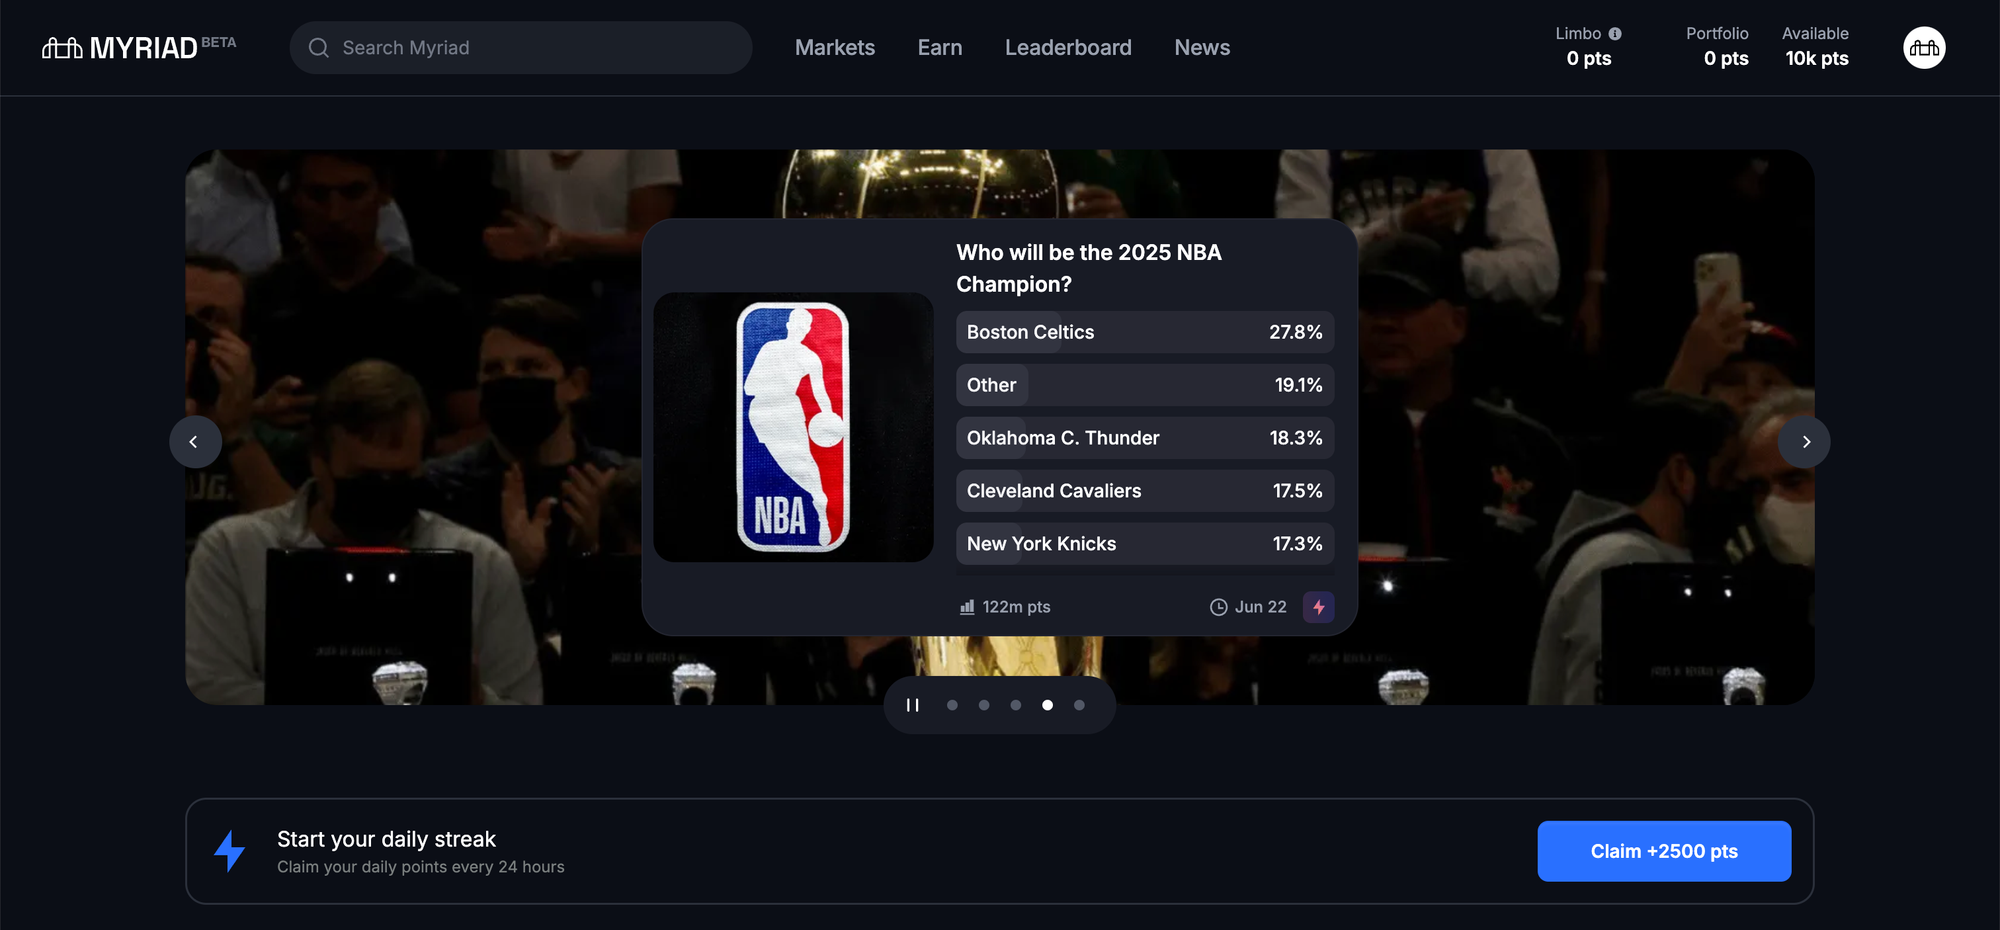The image size is (2000, 930).
Task: Pause the carousel autoplay
Action: pyautogui.click(x=912, y=705)
